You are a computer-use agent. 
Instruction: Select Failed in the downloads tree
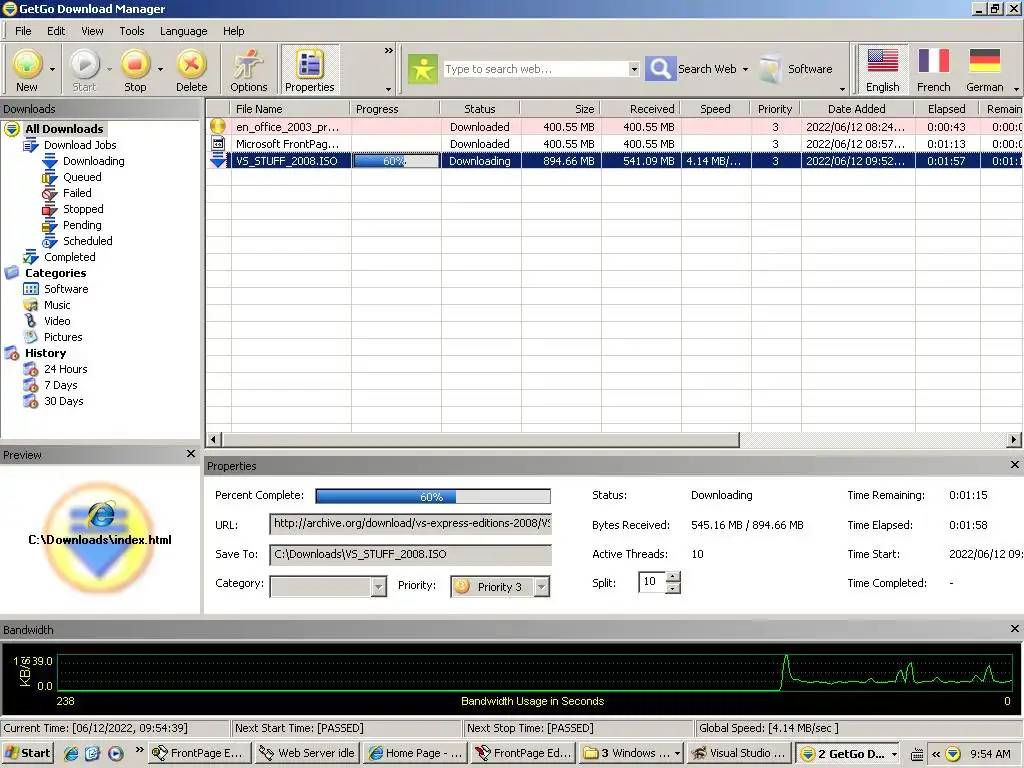pos(77,193)
